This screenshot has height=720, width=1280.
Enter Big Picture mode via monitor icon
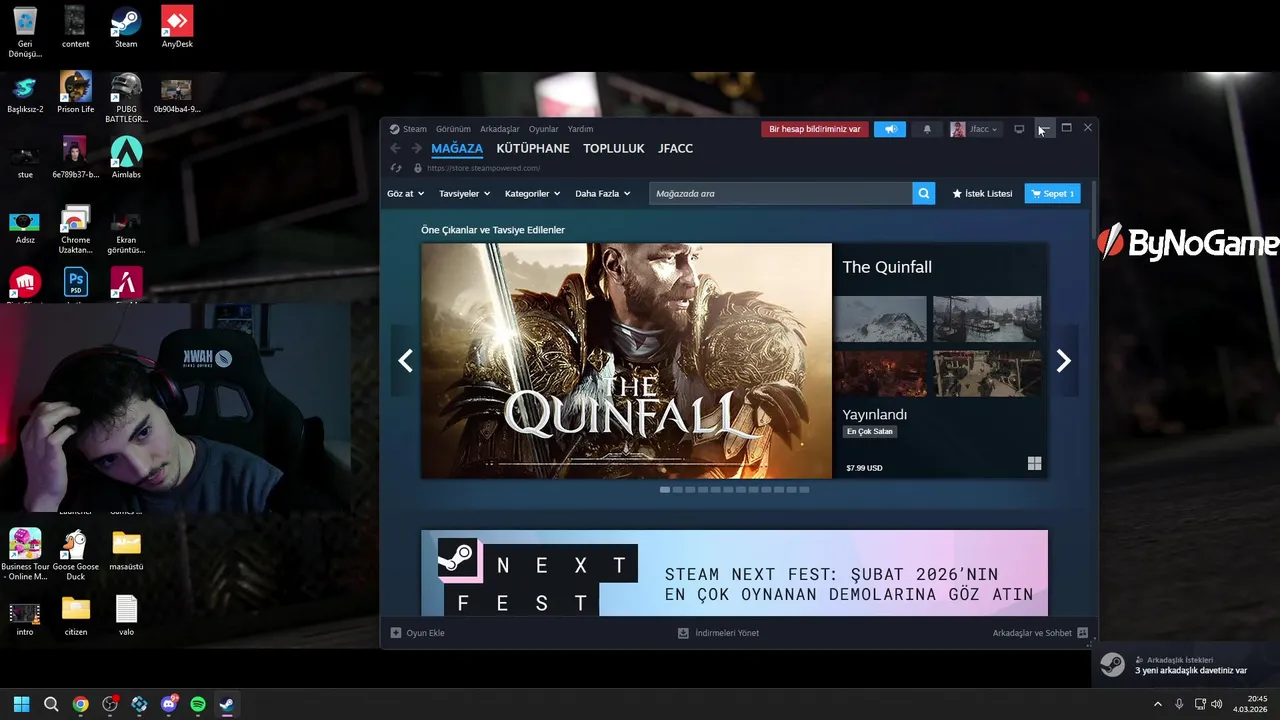coord(1019,129)
